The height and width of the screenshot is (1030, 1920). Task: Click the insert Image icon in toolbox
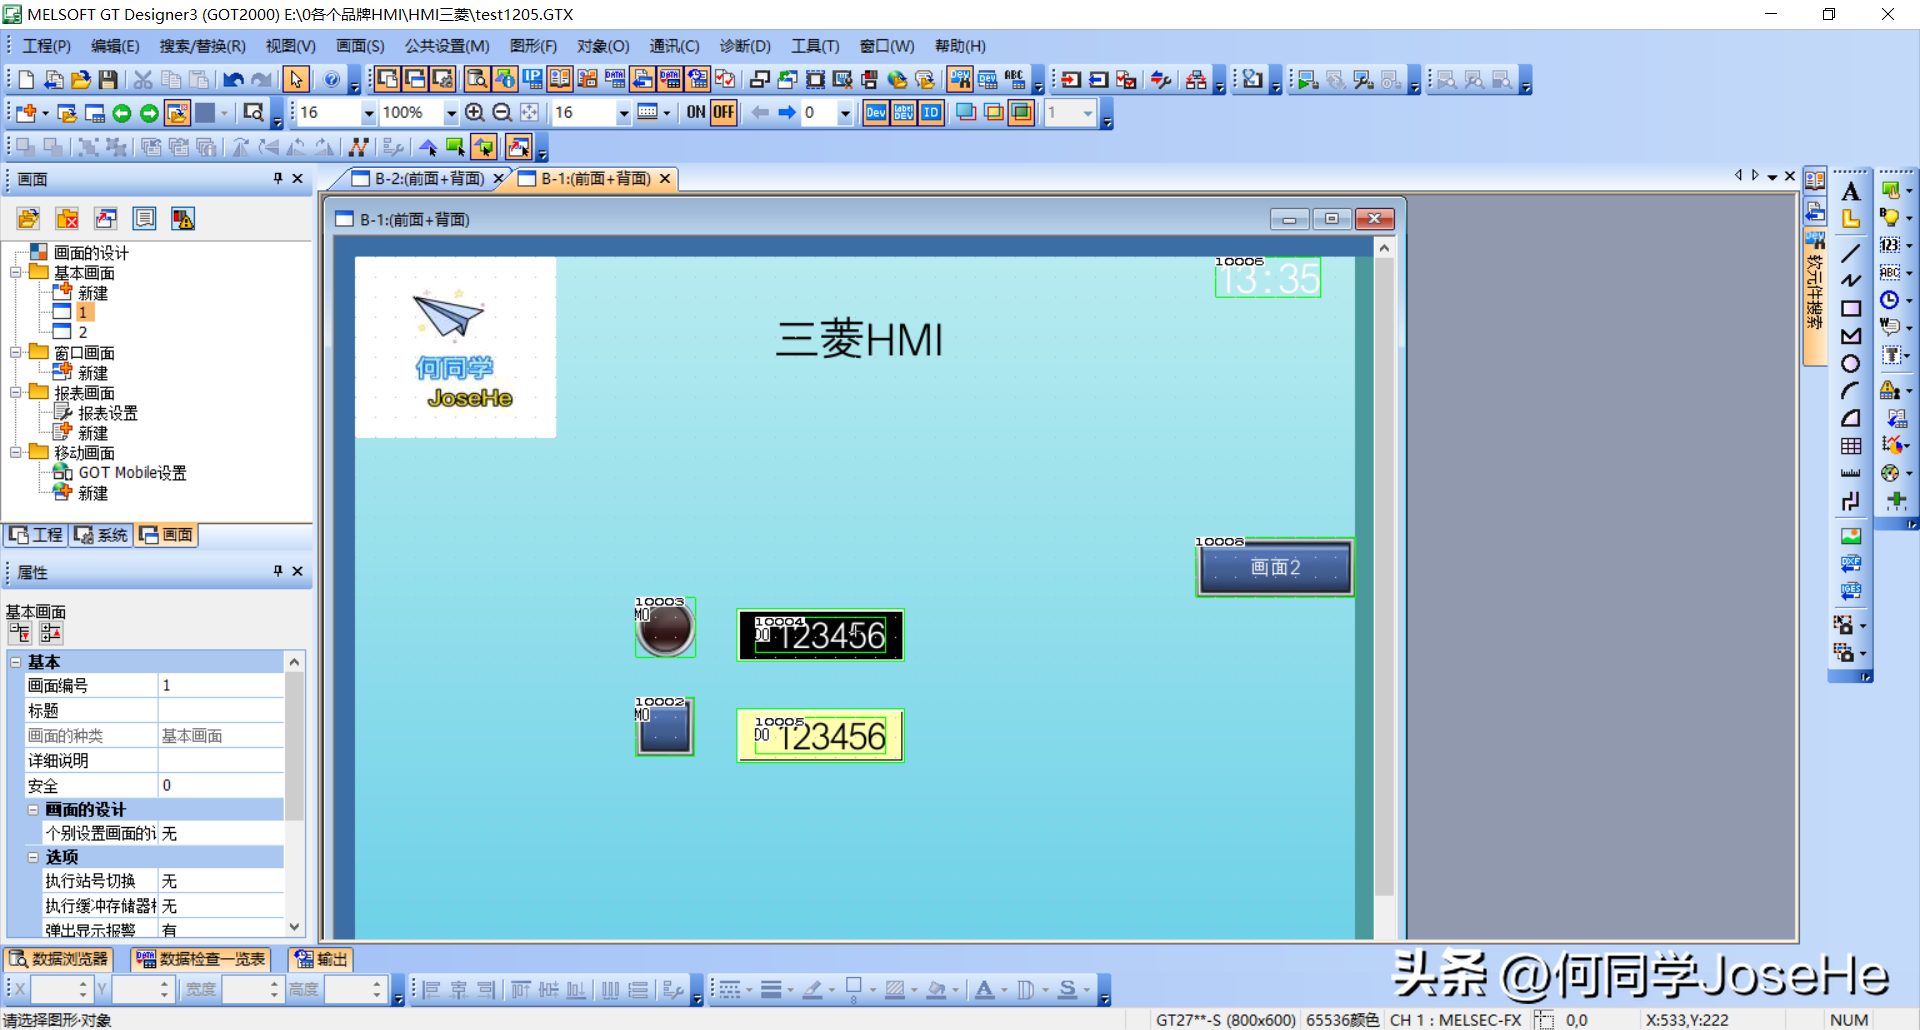click(x=1851, y=537)
